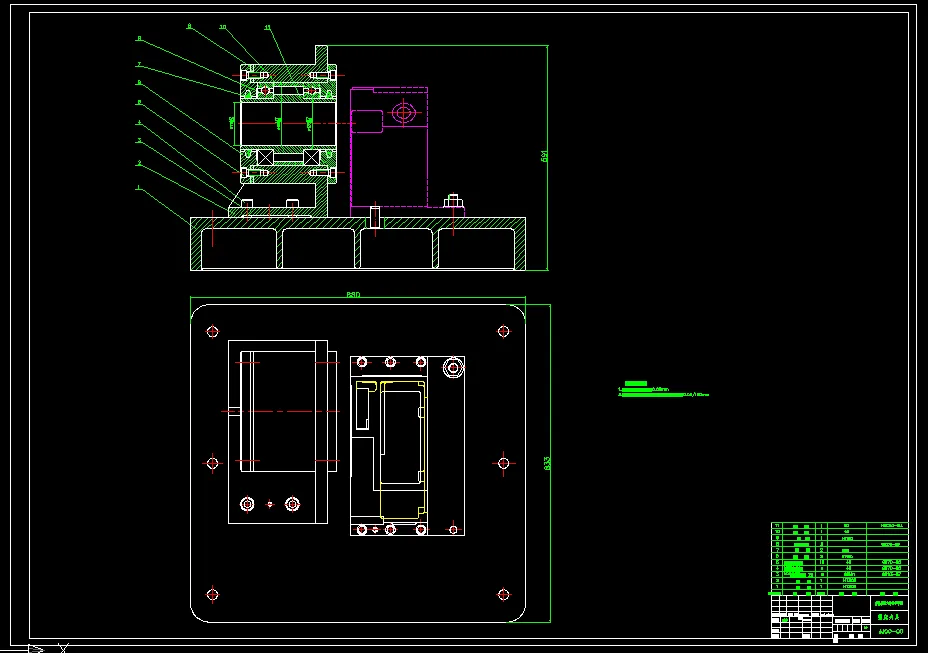Select part balloon number 2 leader label
This screenshot has height=653, width=928.
[x=140, y=163]
